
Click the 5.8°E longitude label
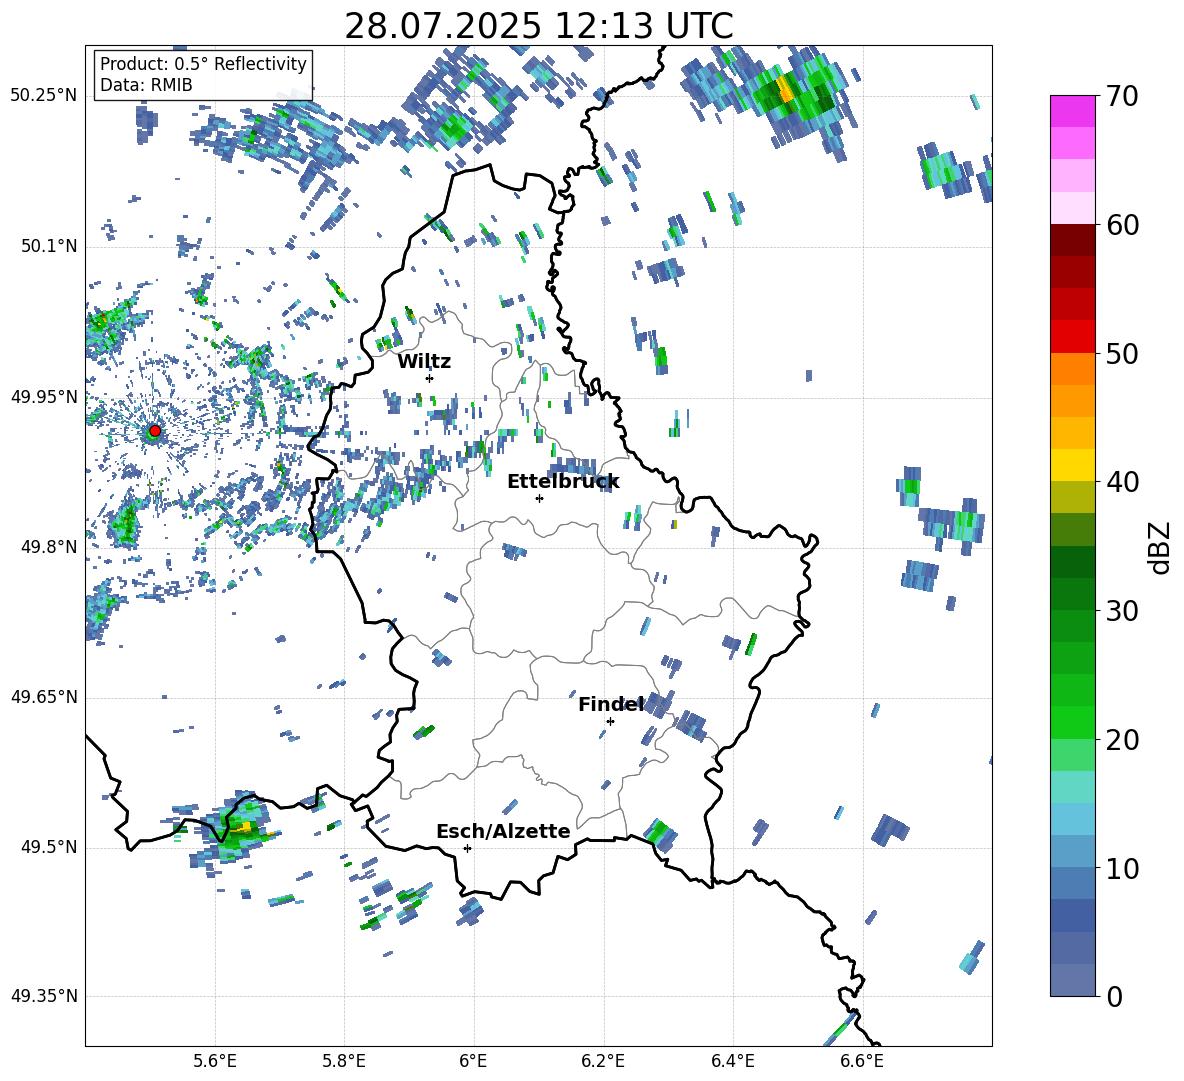point(344,1062)
